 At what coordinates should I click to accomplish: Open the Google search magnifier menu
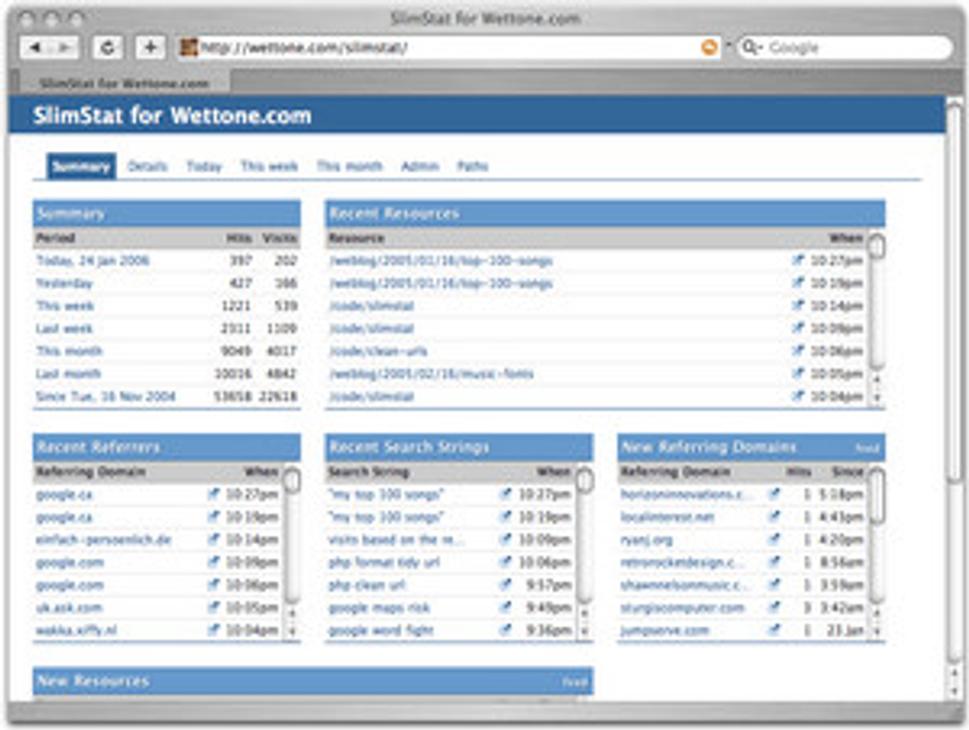752,48
